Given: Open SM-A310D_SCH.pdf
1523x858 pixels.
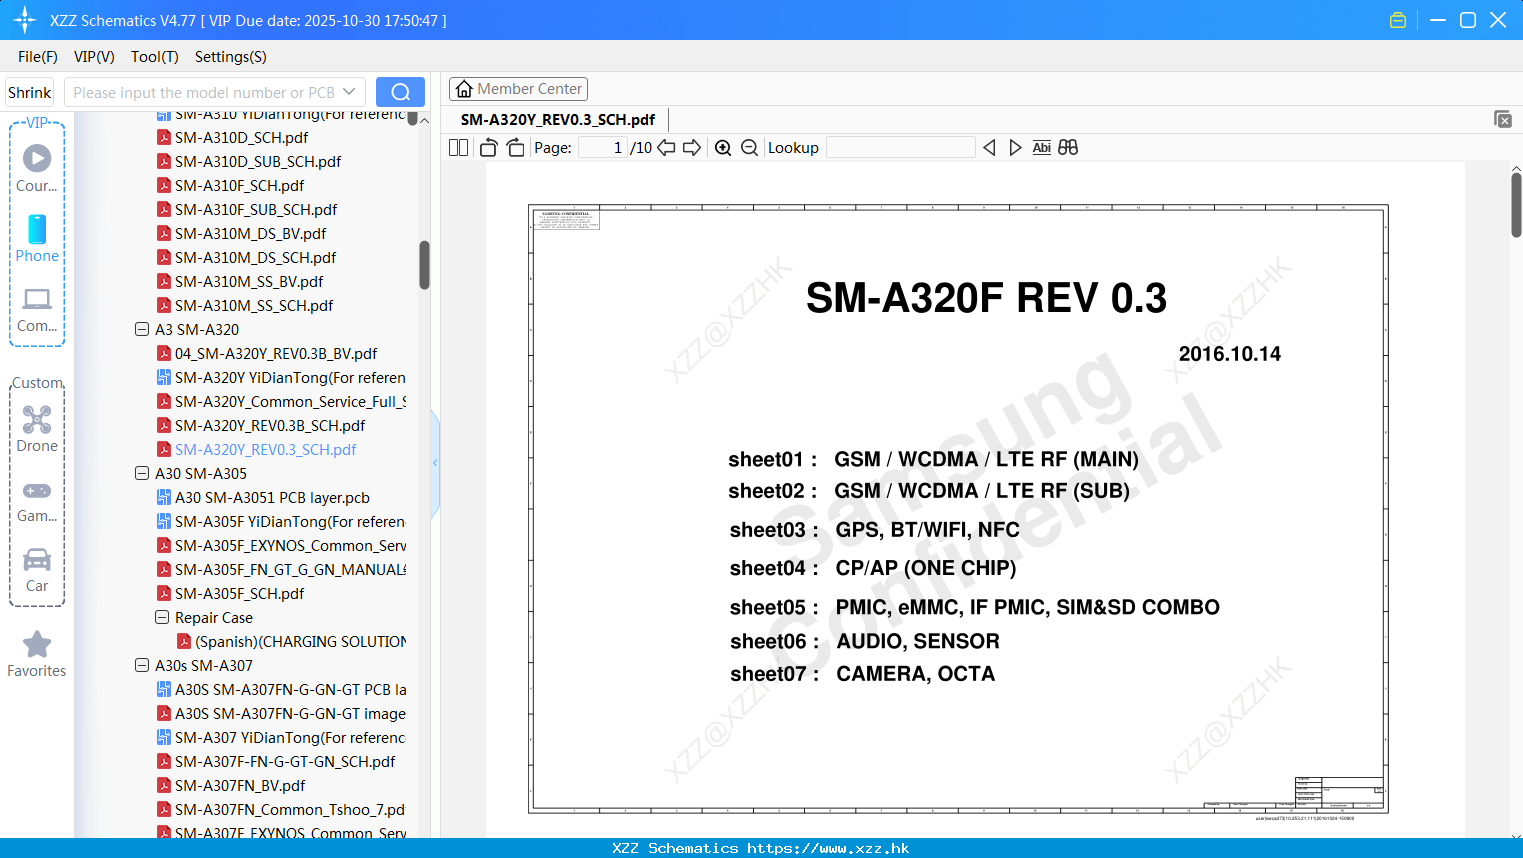Looking at the screenshot, I should coord(241,137).
